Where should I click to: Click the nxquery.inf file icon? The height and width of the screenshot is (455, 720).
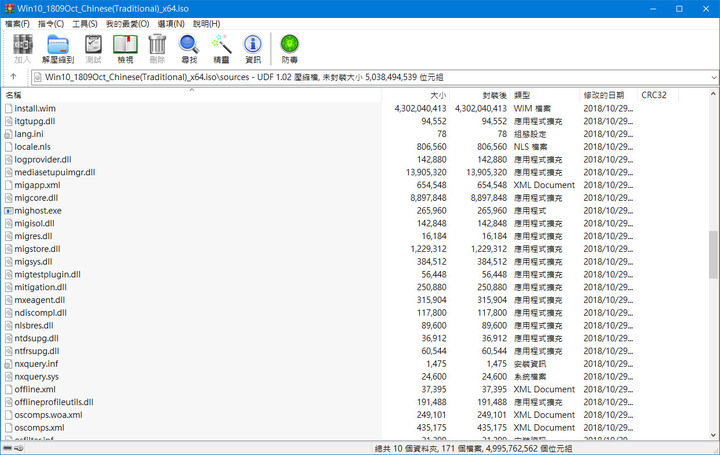coord(8,364)
